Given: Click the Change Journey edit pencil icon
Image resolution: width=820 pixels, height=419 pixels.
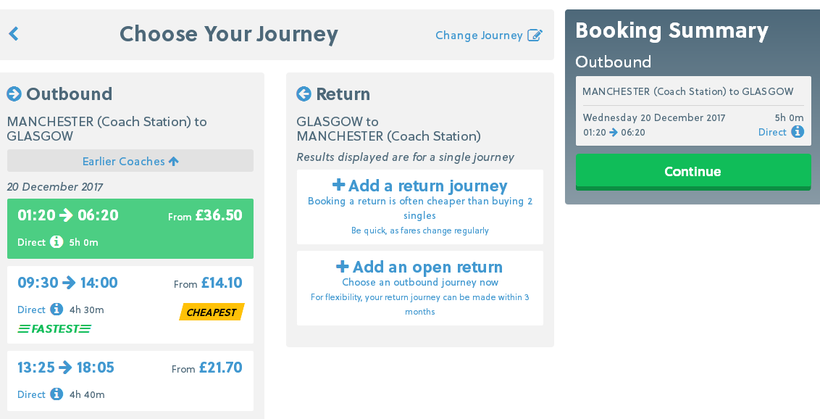Looking at the screenshot, I should tap(534, 35).
